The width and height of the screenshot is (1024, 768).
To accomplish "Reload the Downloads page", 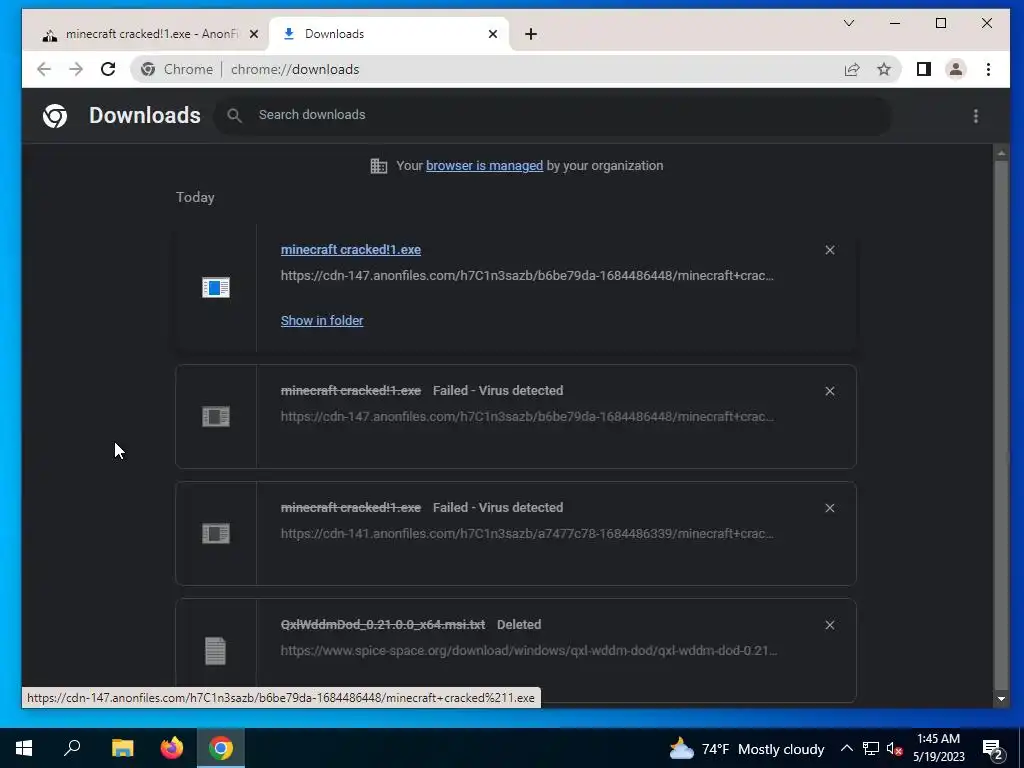I will [108, 69].
